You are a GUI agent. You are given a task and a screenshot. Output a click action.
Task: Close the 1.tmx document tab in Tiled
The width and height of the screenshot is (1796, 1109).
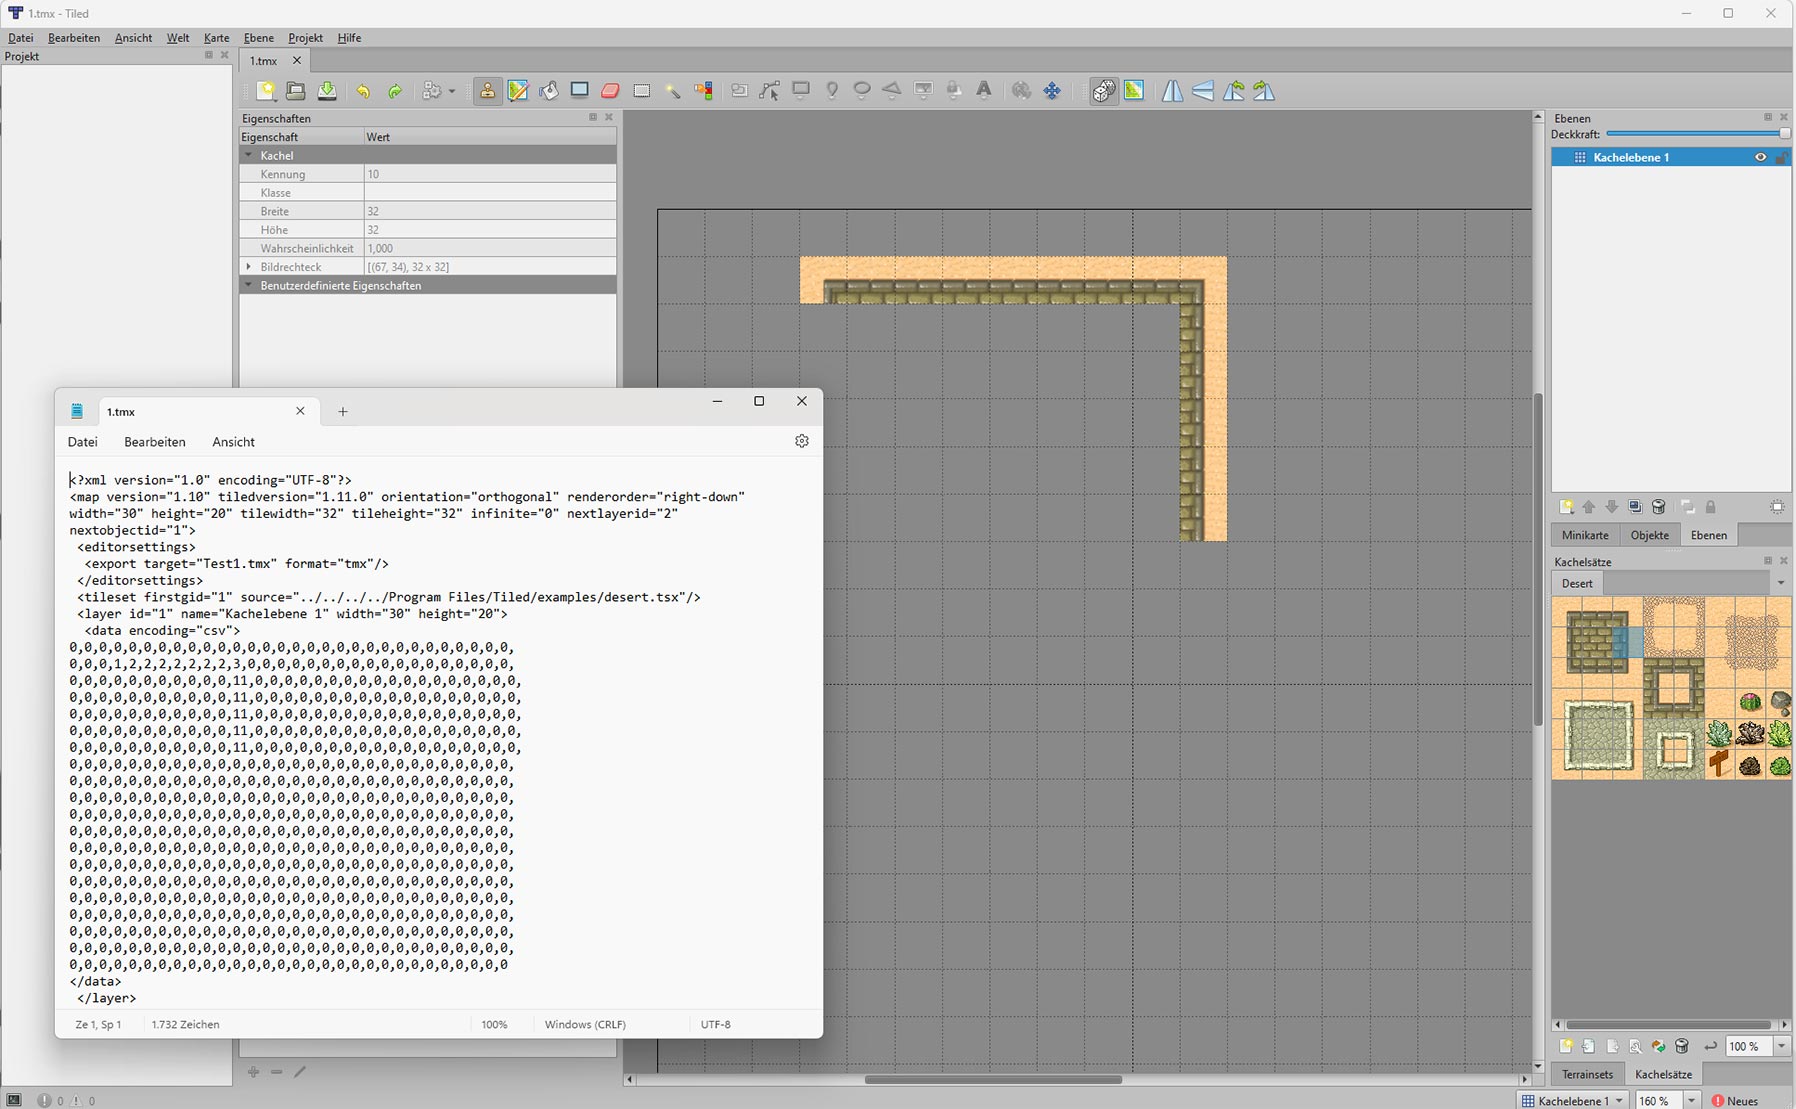click(x=296, y=61)
